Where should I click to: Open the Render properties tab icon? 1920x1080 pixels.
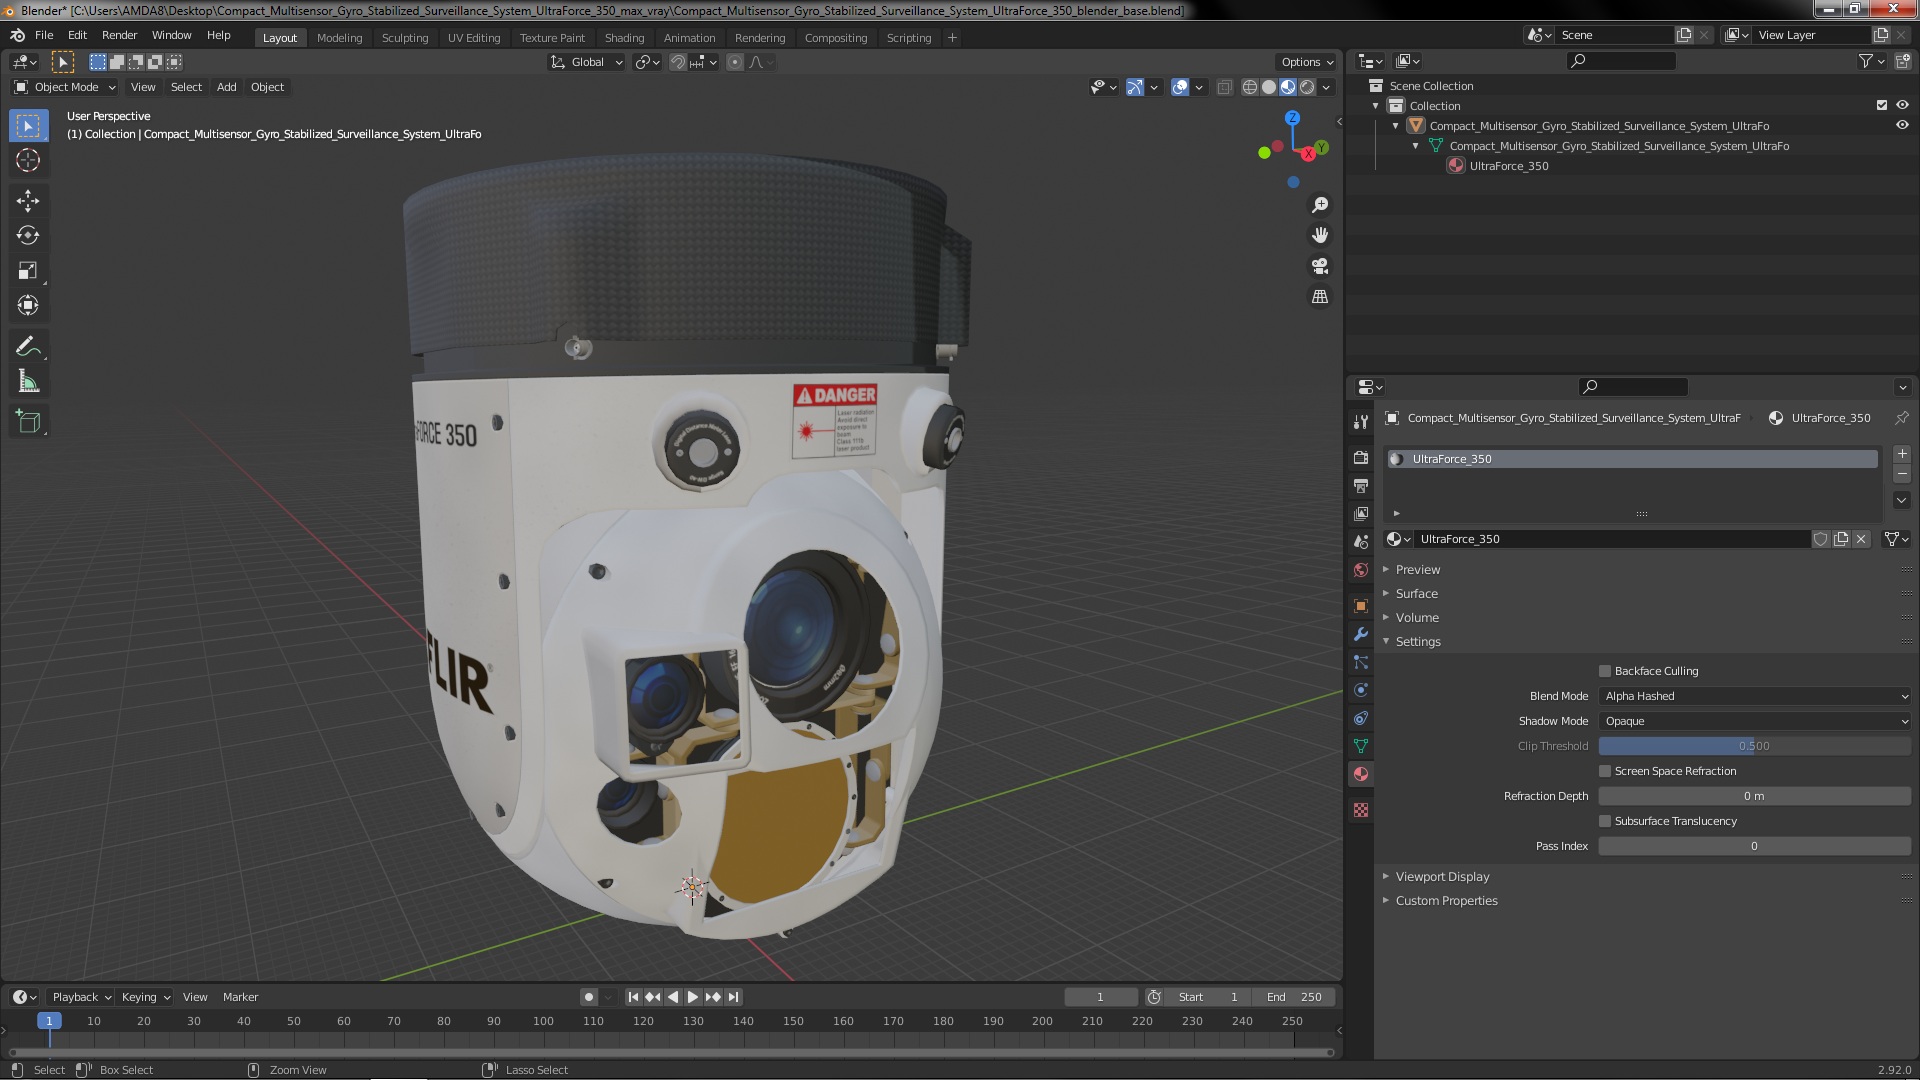click(1361, 457)
